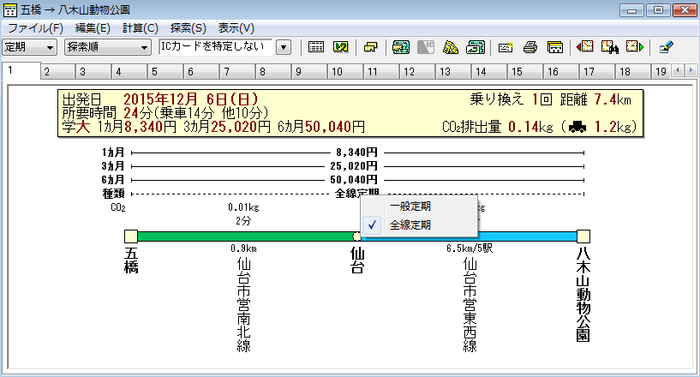700x377 pixels.
Task: Switch to route tab 2
Action: click(x=58, y=72)
